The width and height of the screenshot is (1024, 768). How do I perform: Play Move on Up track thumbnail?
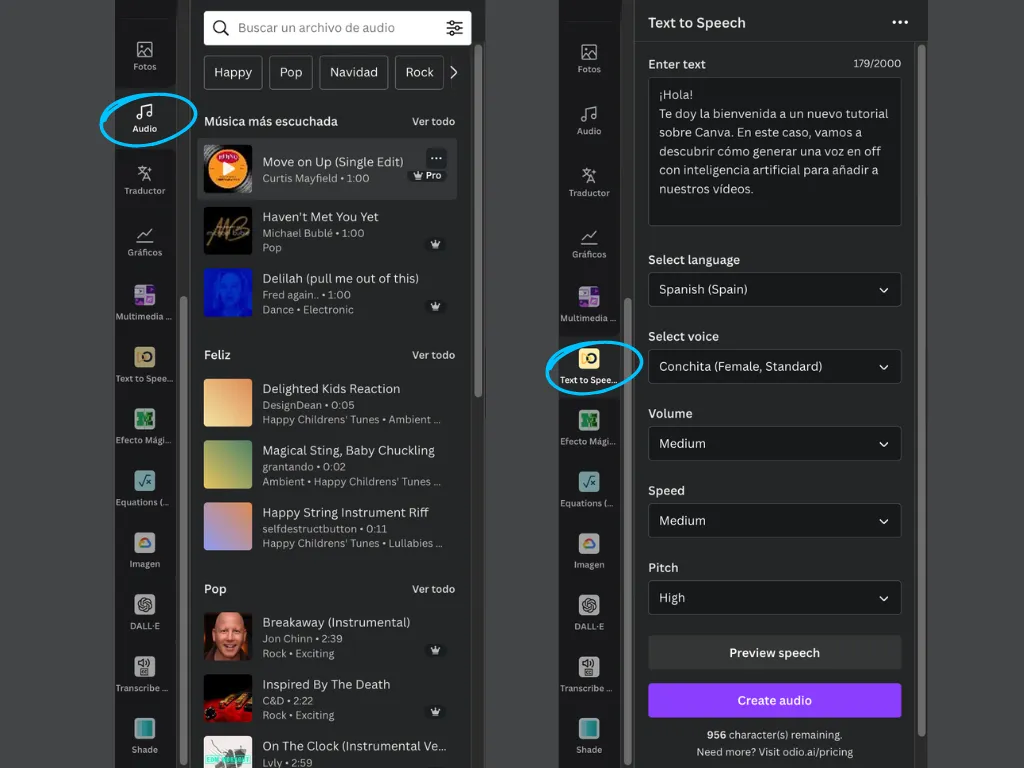pos(228,168)
